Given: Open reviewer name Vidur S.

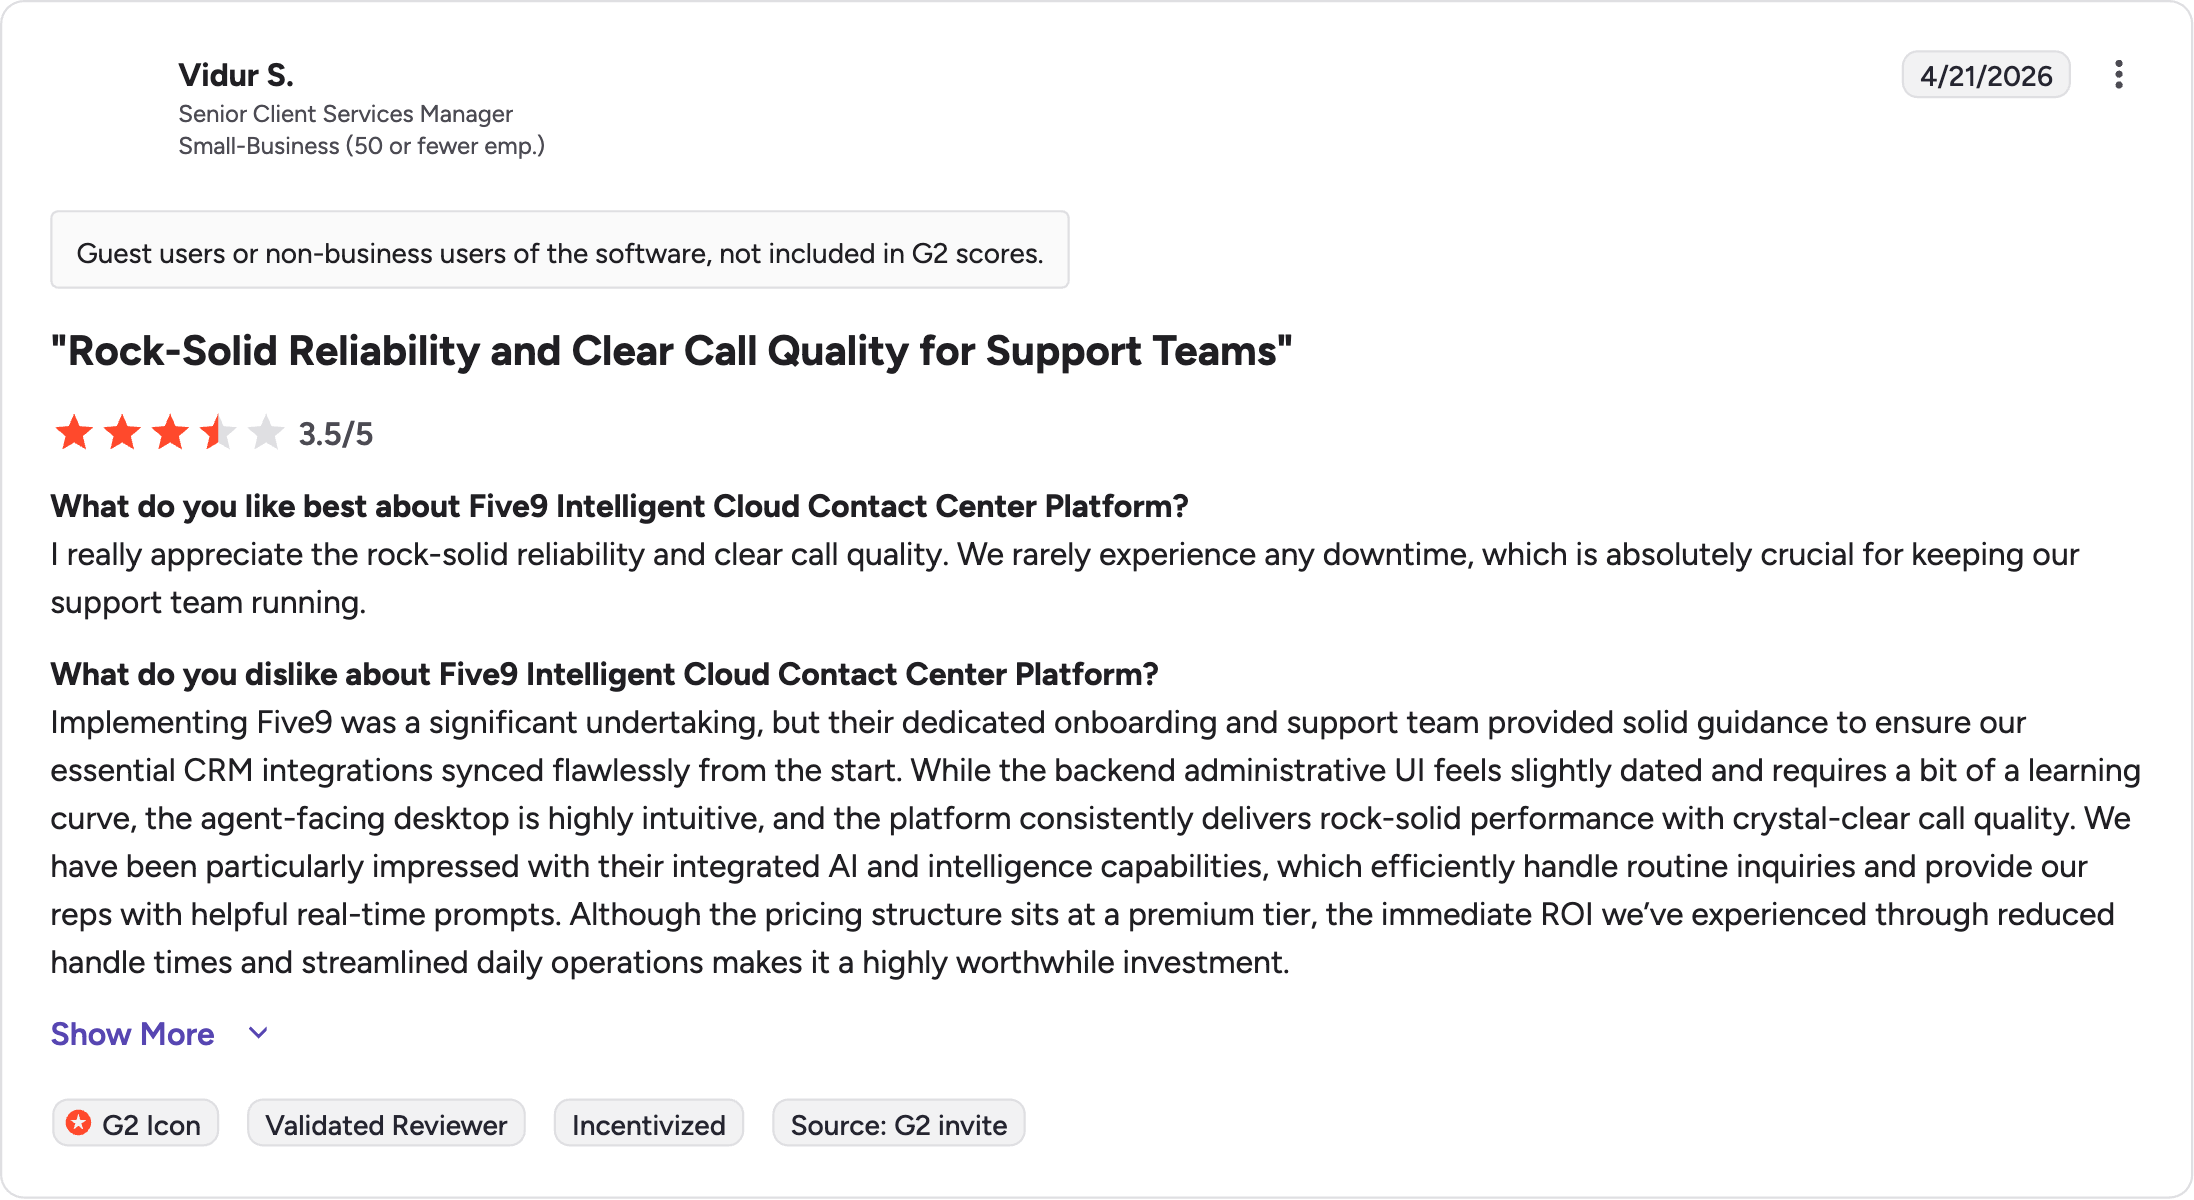Looking at the screenshot, I should pyautogui.click(x=236, y=75).
